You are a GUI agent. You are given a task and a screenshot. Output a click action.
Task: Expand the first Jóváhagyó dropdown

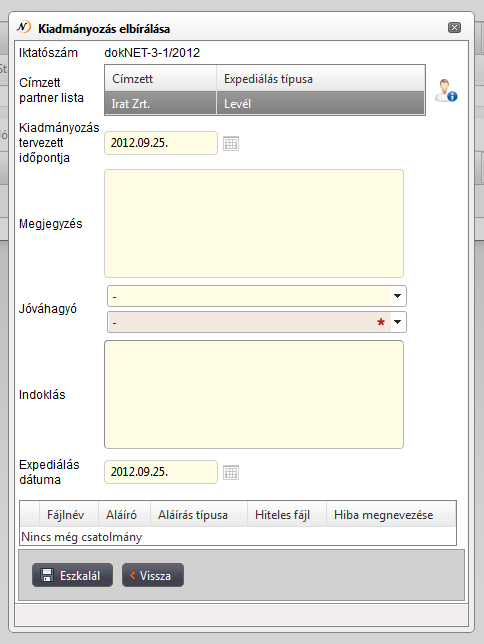(x=397, y=296)
